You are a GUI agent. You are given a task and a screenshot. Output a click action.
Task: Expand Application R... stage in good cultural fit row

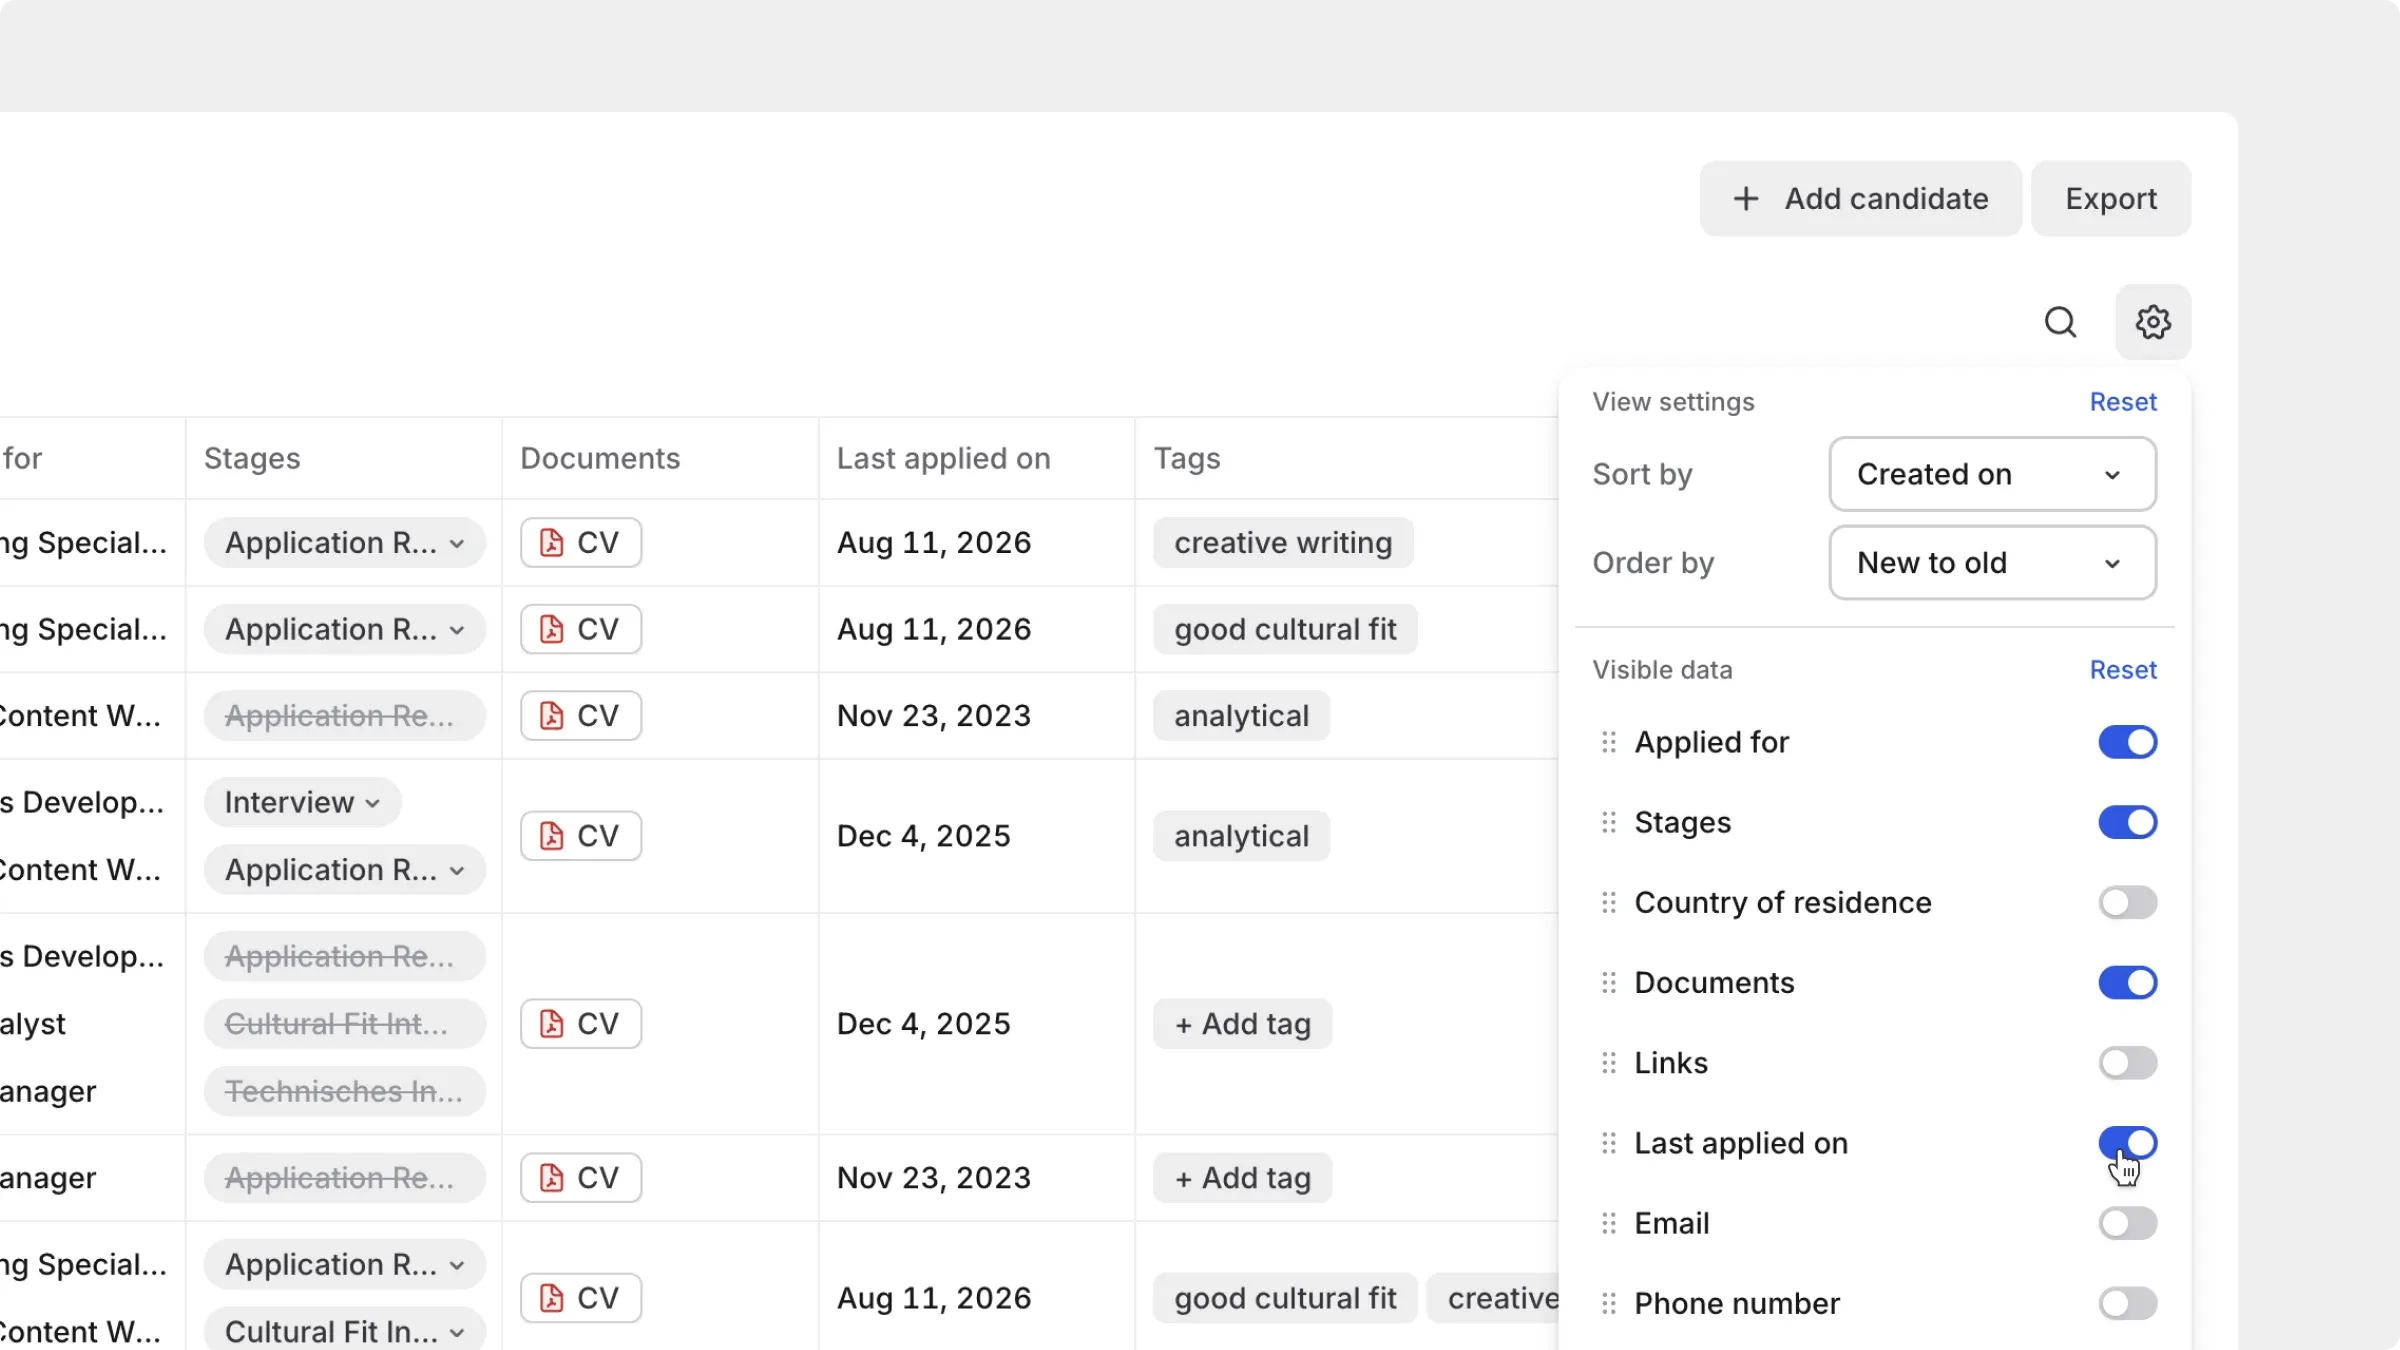pos(345,629)
